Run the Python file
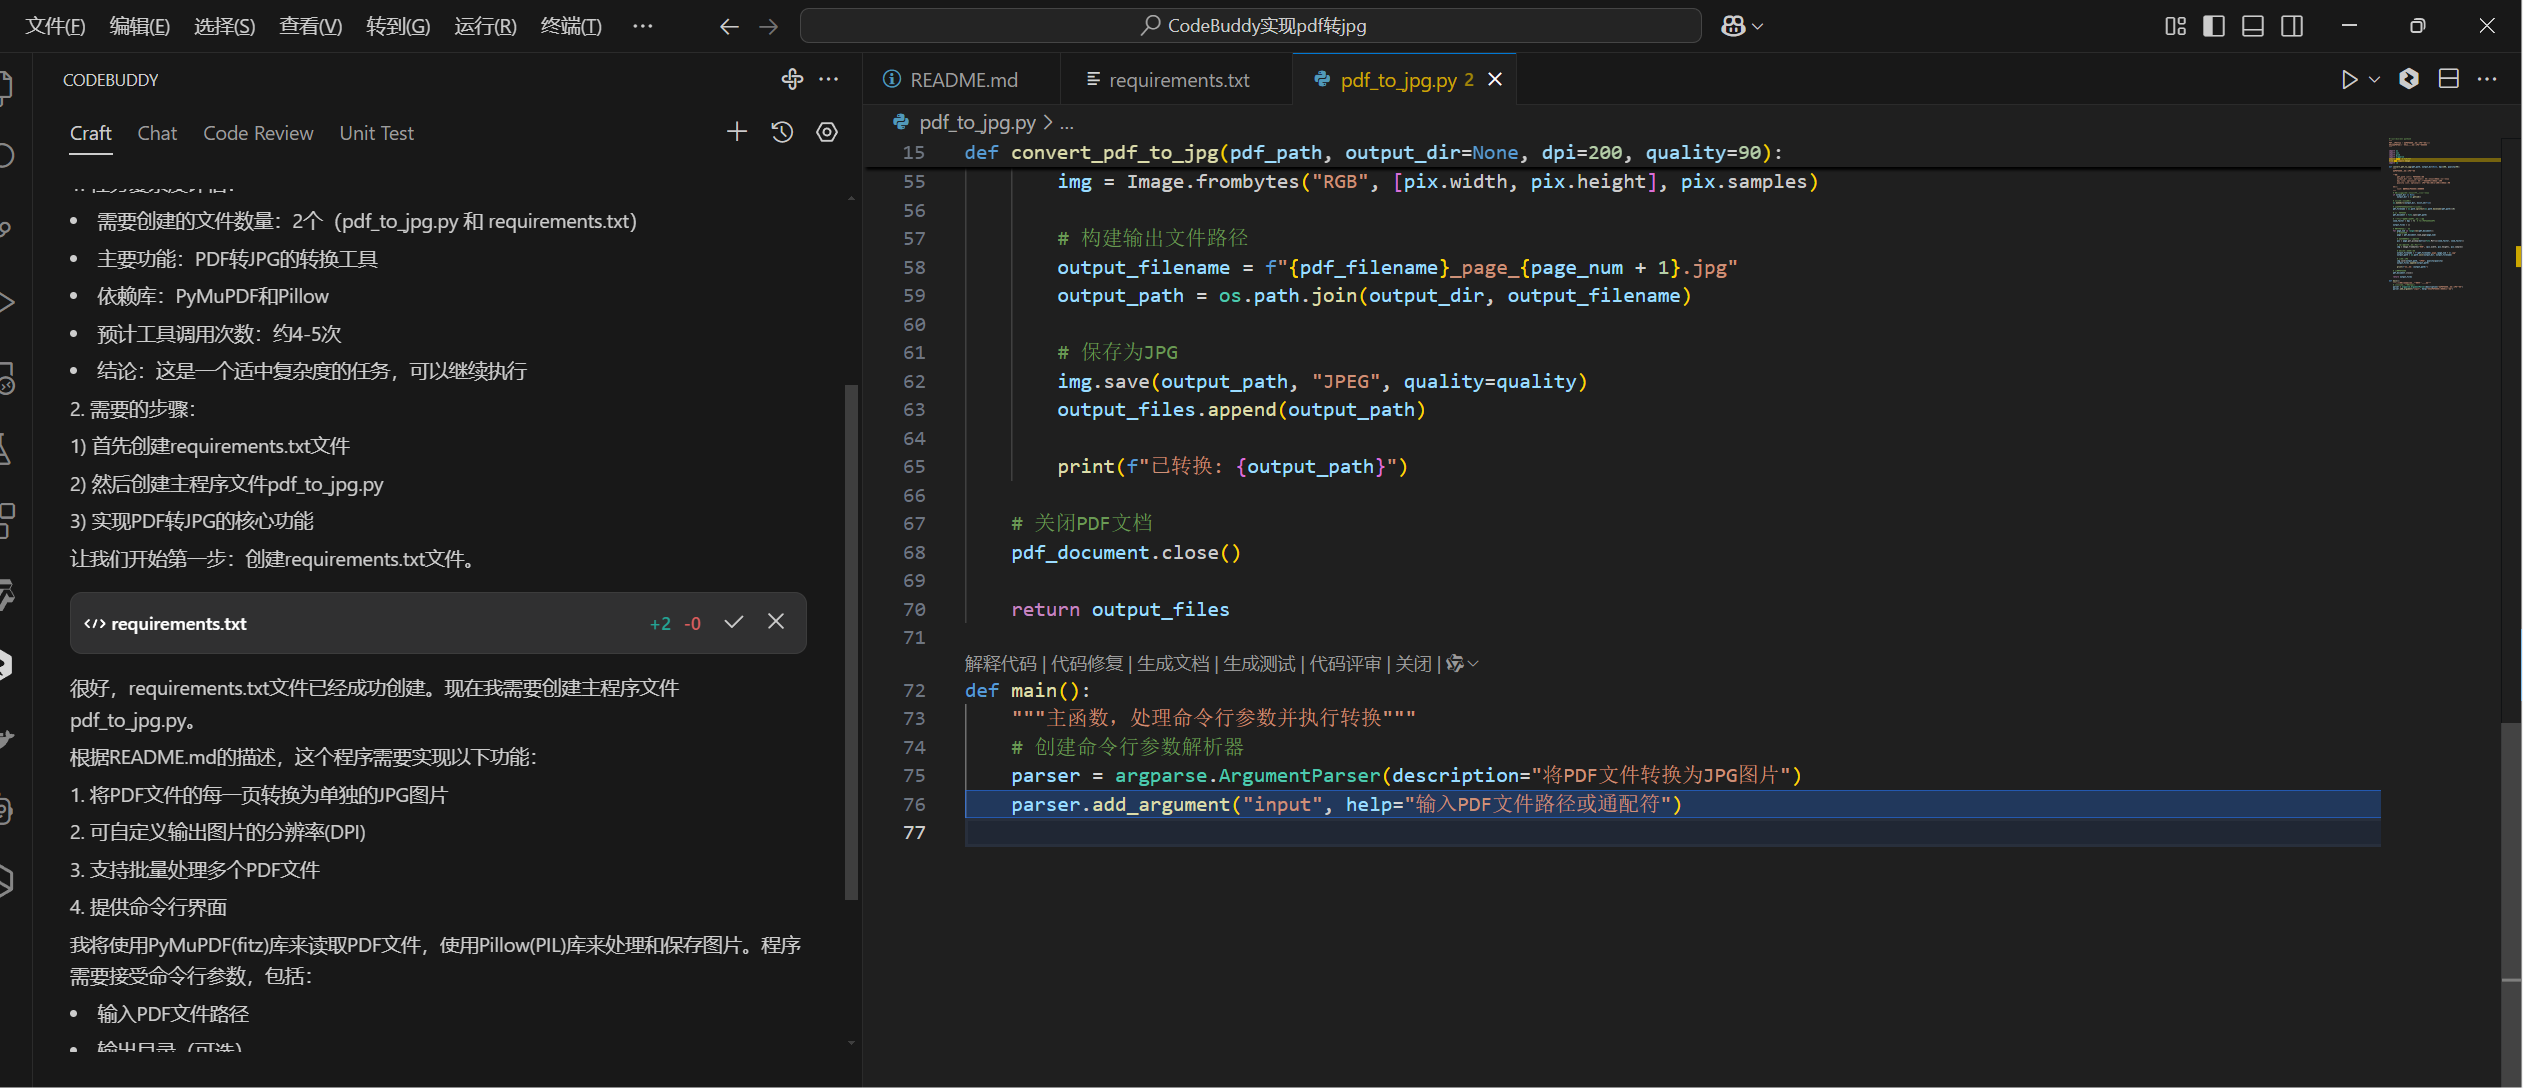Screen dimensions: 2523x1088 pyautogui.click(x=2349, y=79)
